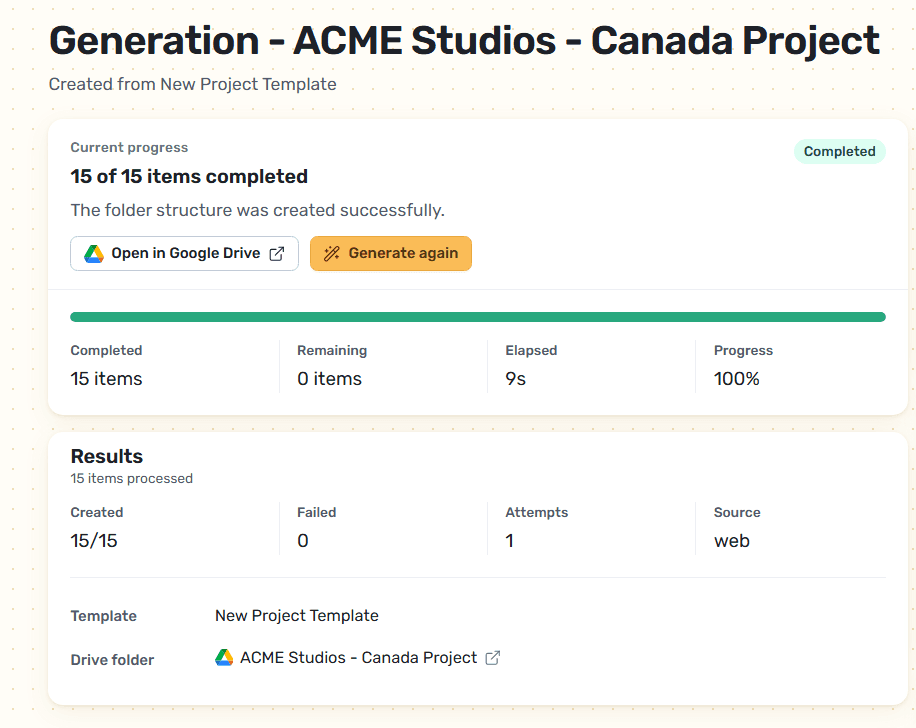916x728 pixels.
Task: Click the Results heading
Action: coord(107,456)
